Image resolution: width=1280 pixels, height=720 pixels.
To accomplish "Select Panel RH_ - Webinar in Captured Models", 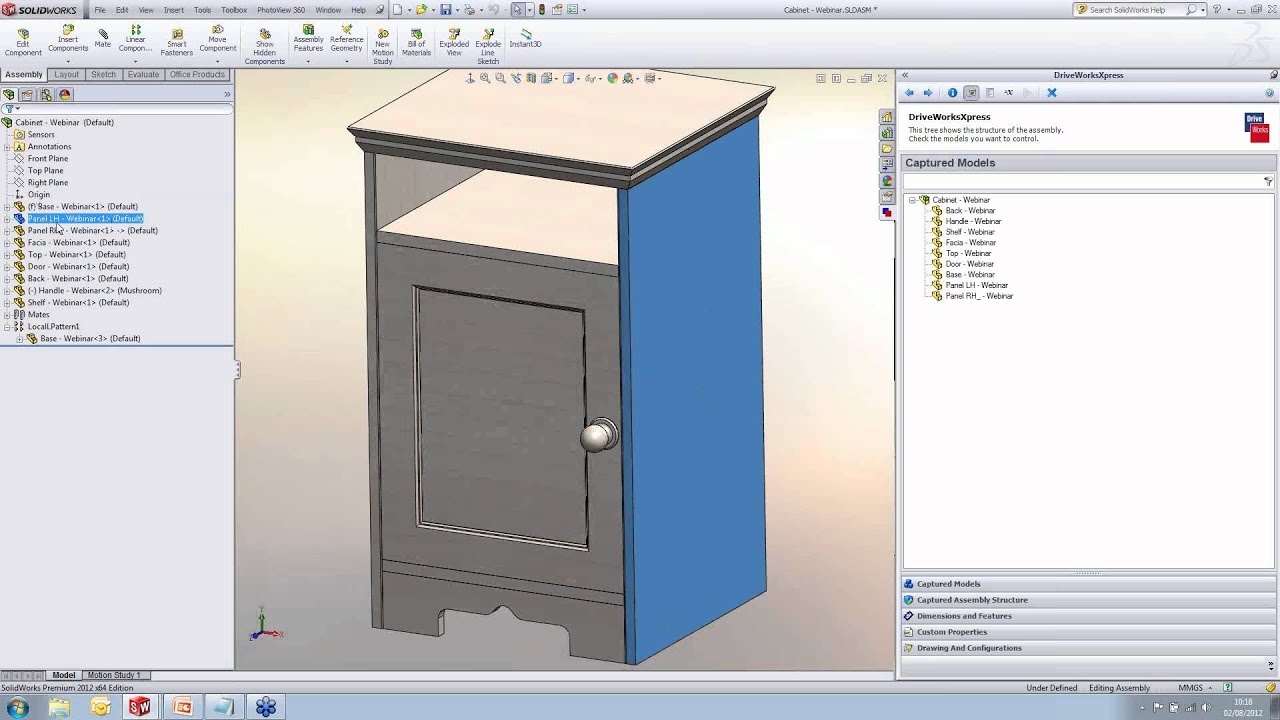I will point(979,296).
